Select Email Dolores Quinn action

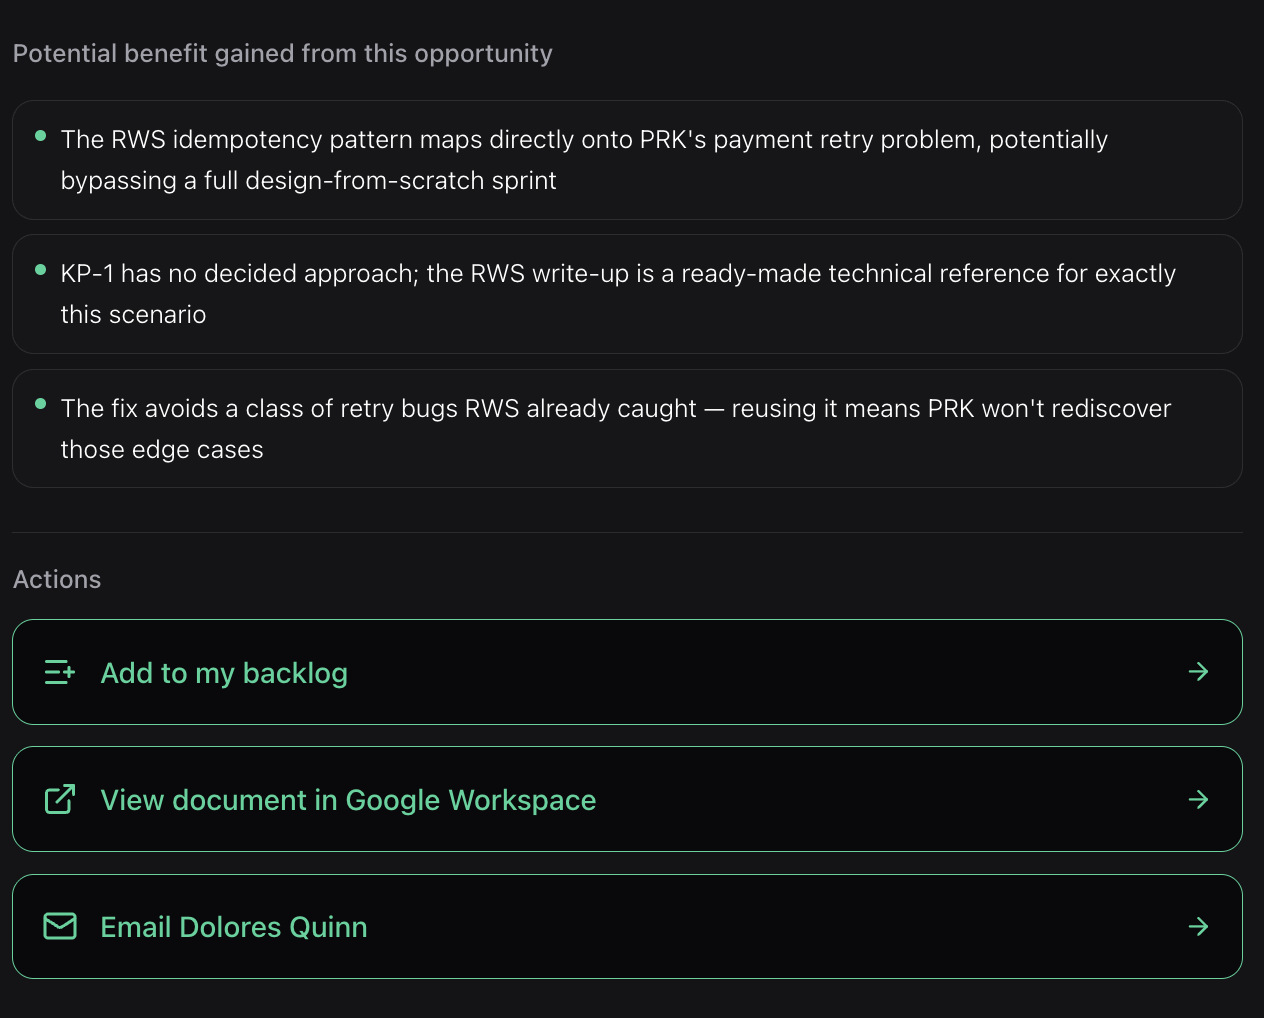[x=627, y=927]
